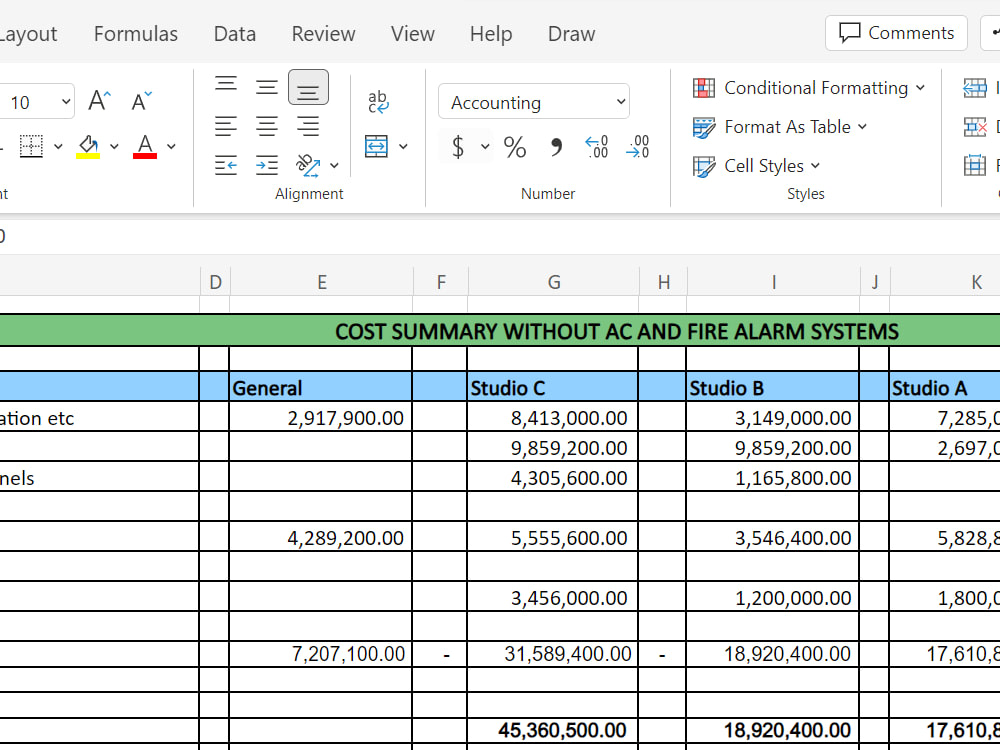Apply the Comma Style format

556,147
